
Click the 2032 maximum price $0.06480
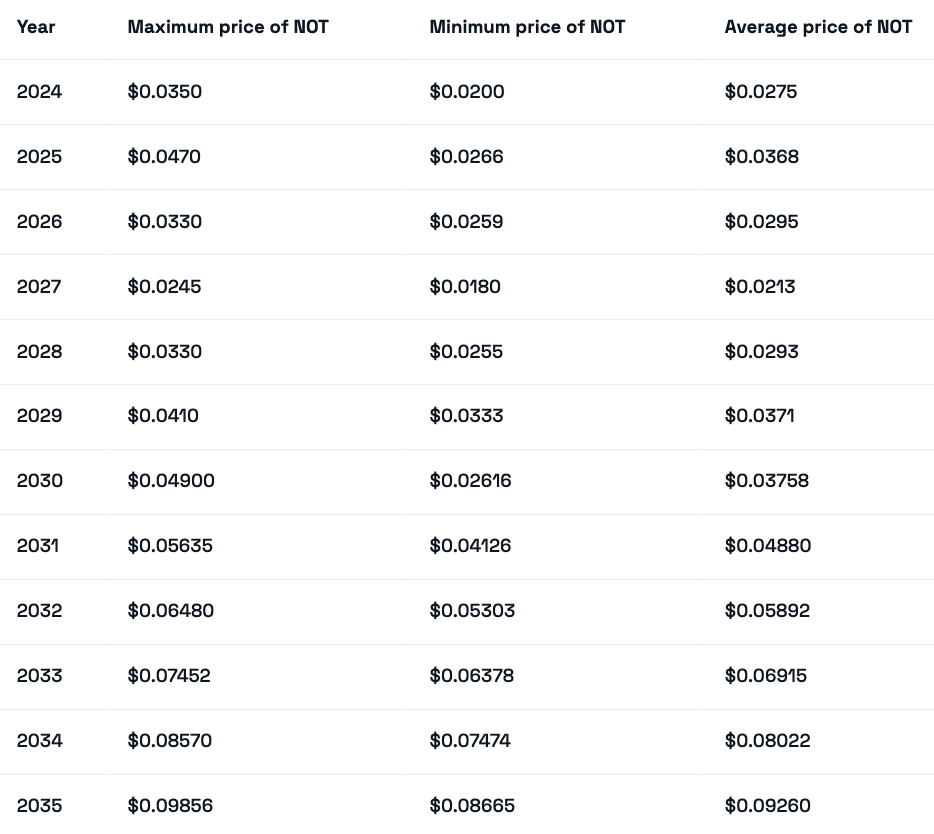tap(170, 611)
